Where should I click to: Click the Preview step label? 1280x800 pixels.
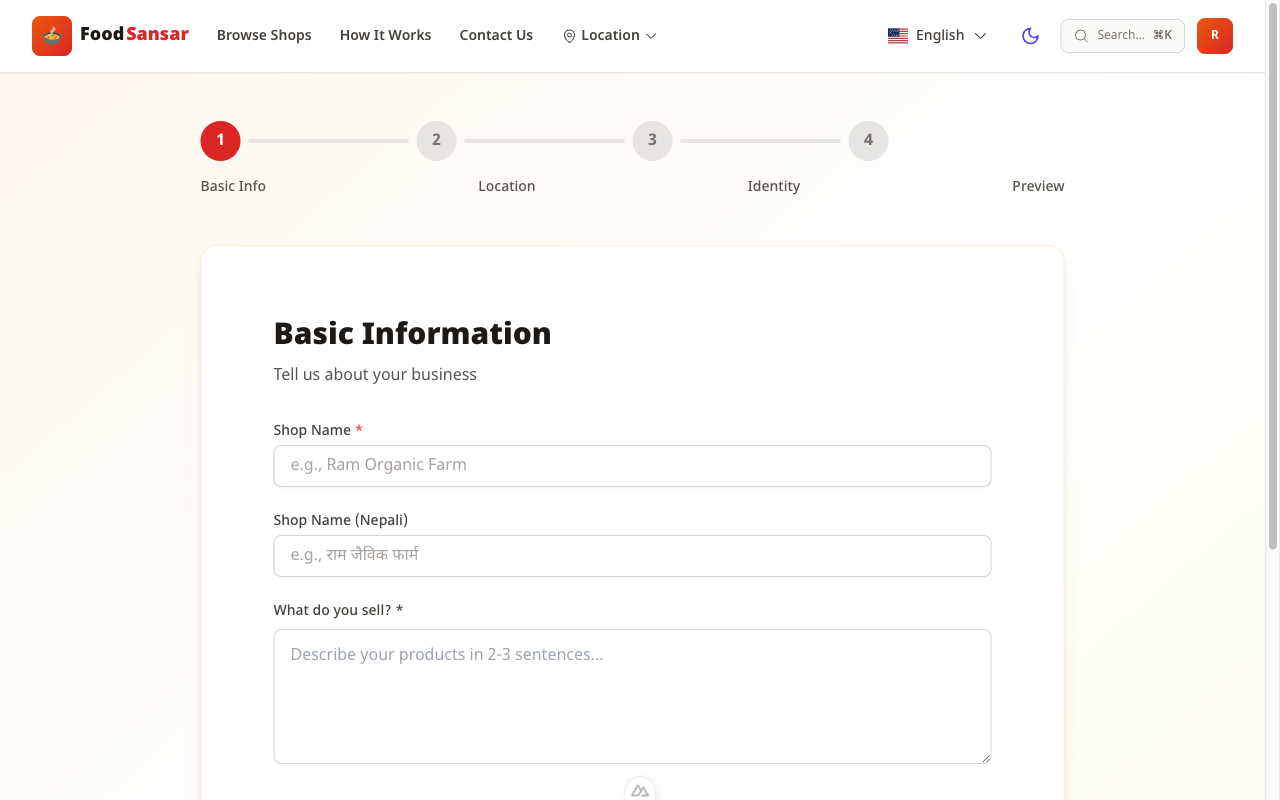(x=1038, y=186)
